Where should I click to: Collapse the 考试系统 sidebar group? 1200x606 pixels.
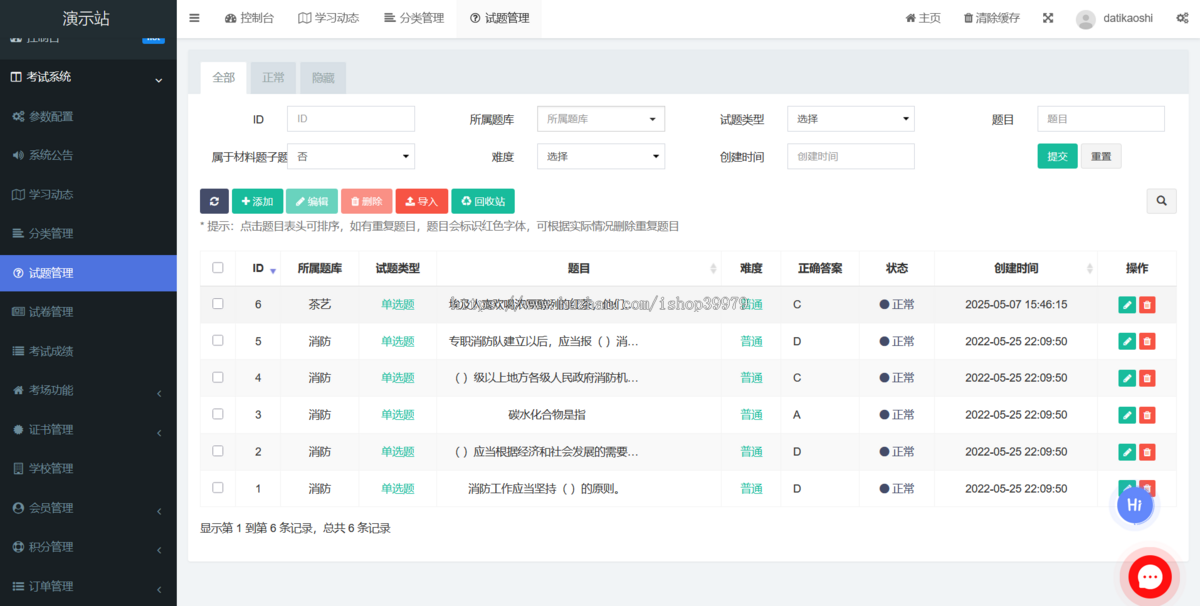pyautogui.click(x=88, y=77)
